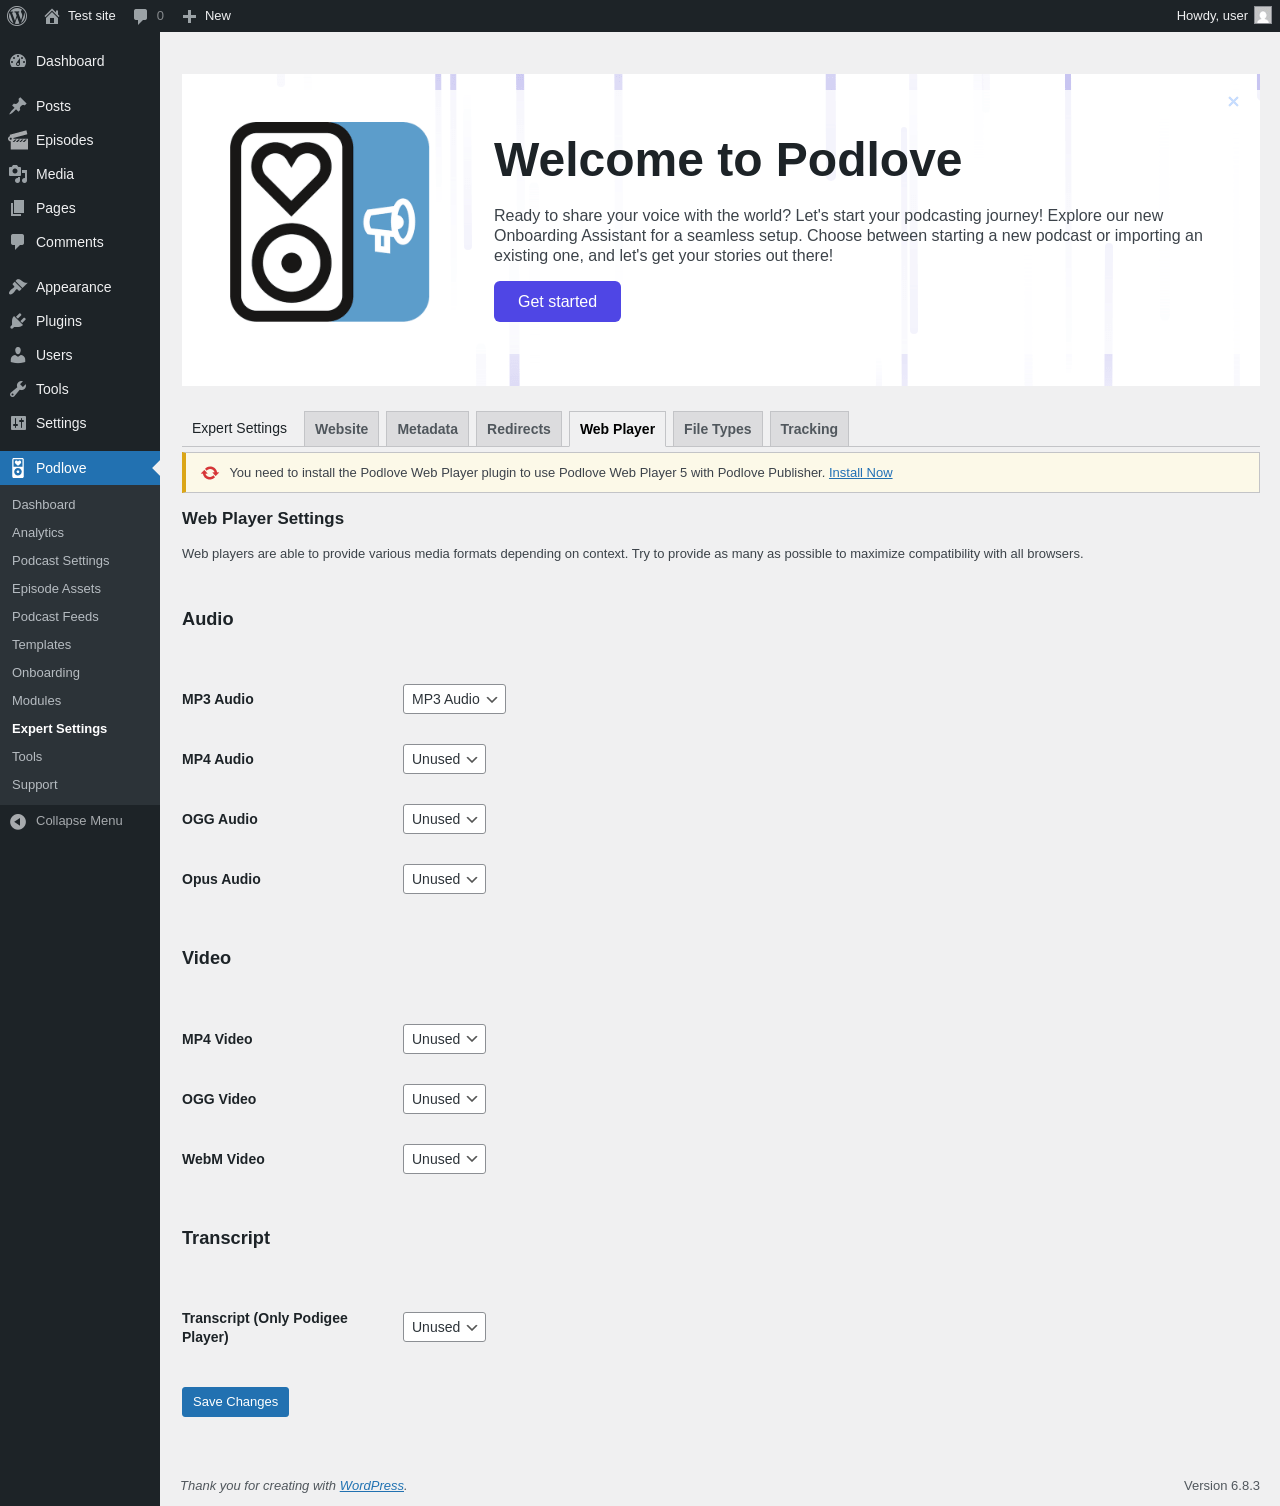Open the MP4 Audio dropdown
1280x1506 pixels.
click(444, 759)
